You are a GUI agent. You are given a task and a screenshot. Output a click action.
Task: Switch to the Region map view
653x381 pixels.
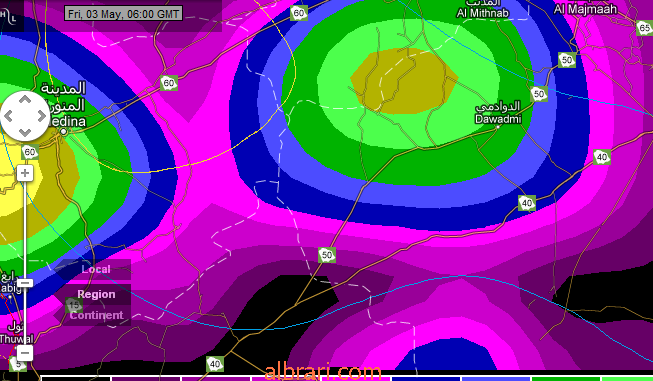pyautogui.click(x=96, y=294)
